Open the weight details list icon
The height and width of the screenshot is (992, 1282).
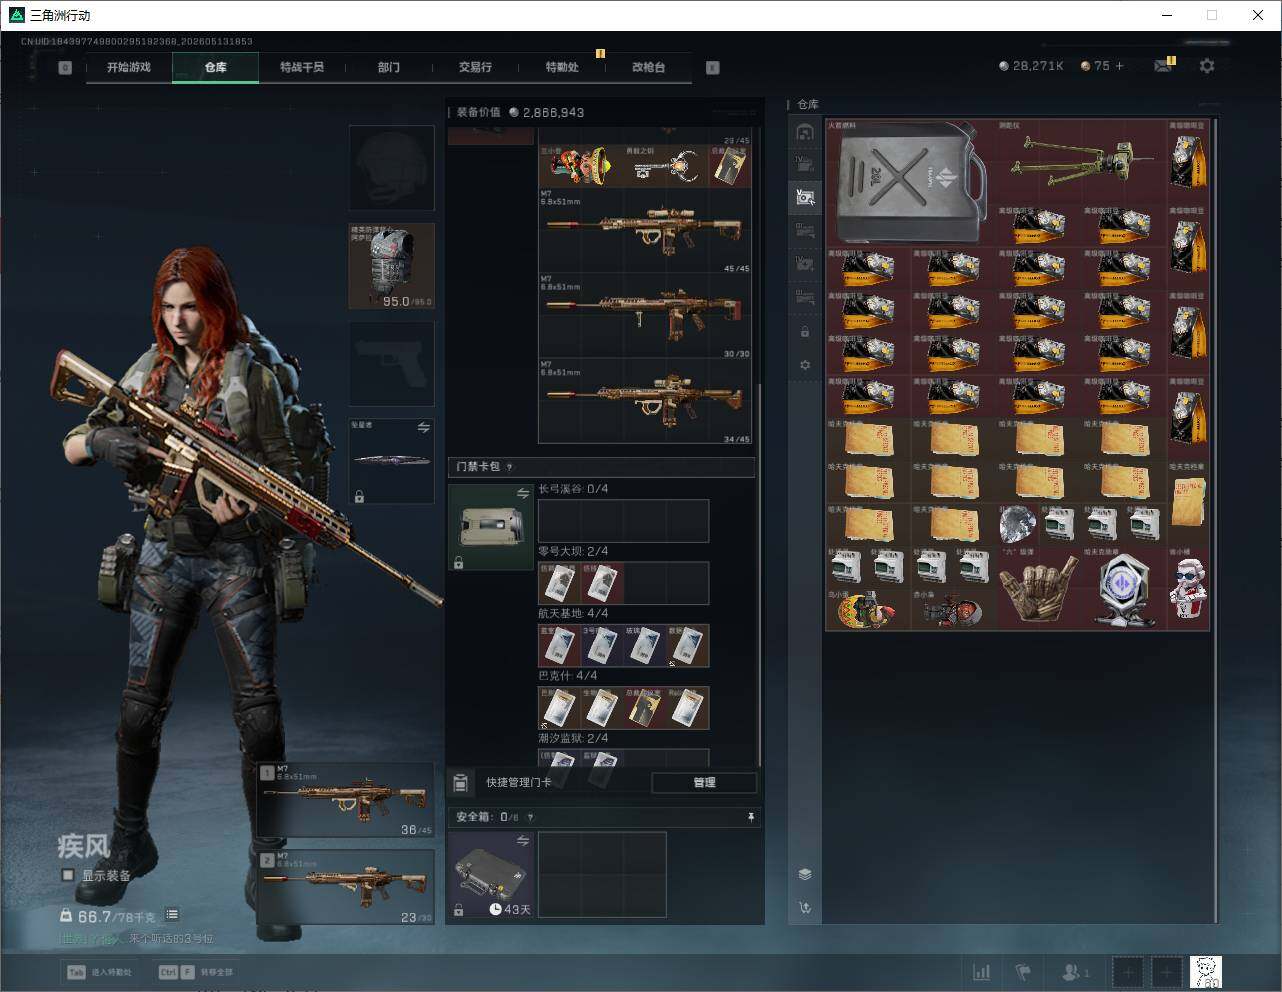172,914
